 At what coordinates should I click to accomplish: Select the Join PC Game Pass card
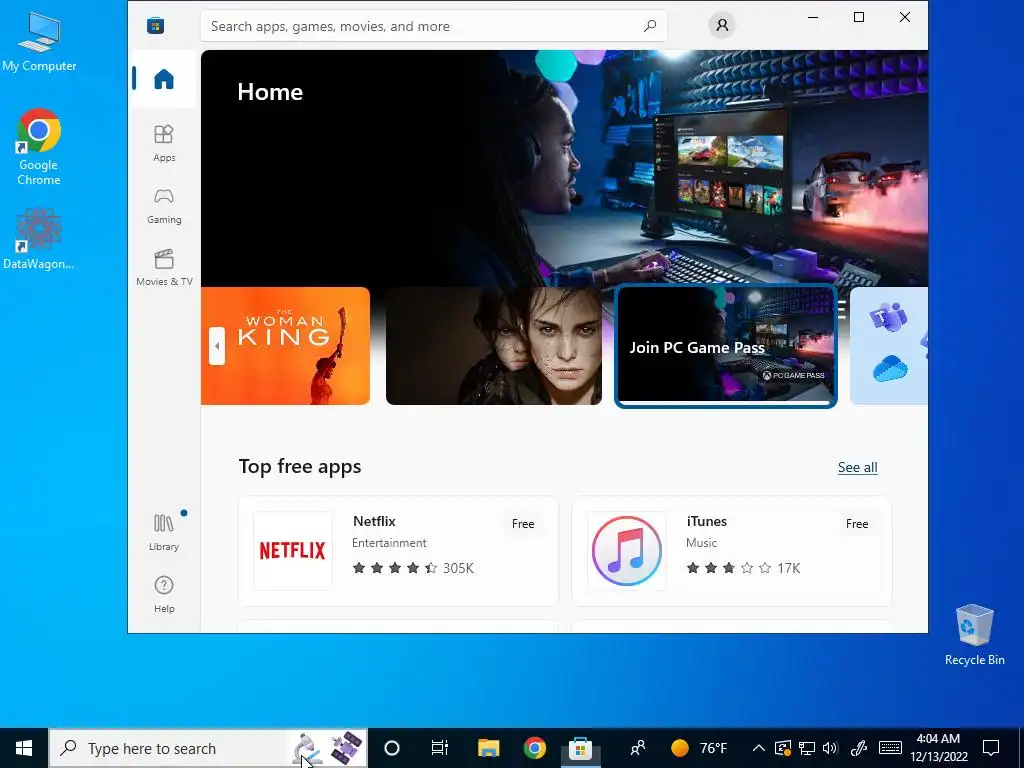pos(726,346)
